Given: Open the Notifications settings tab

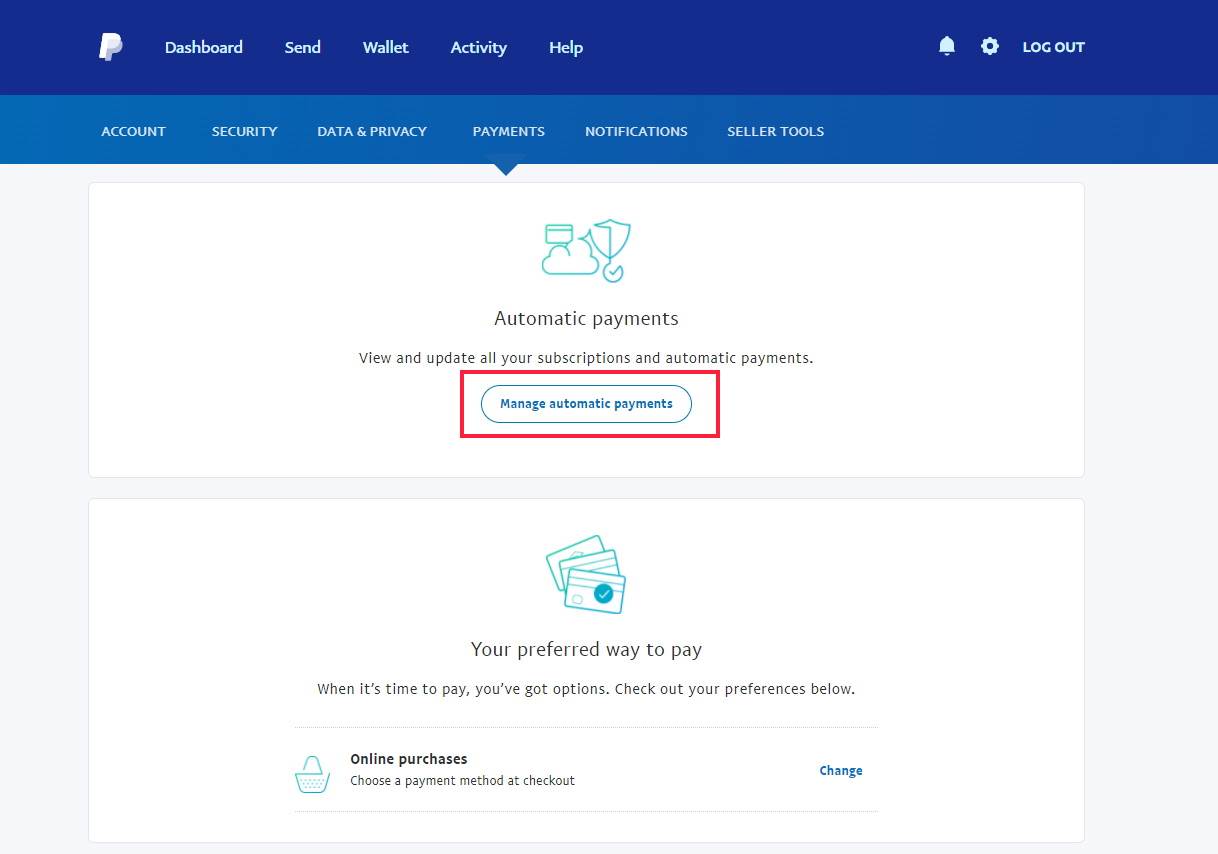Looking at the screenshot, I should click(636, 131).
